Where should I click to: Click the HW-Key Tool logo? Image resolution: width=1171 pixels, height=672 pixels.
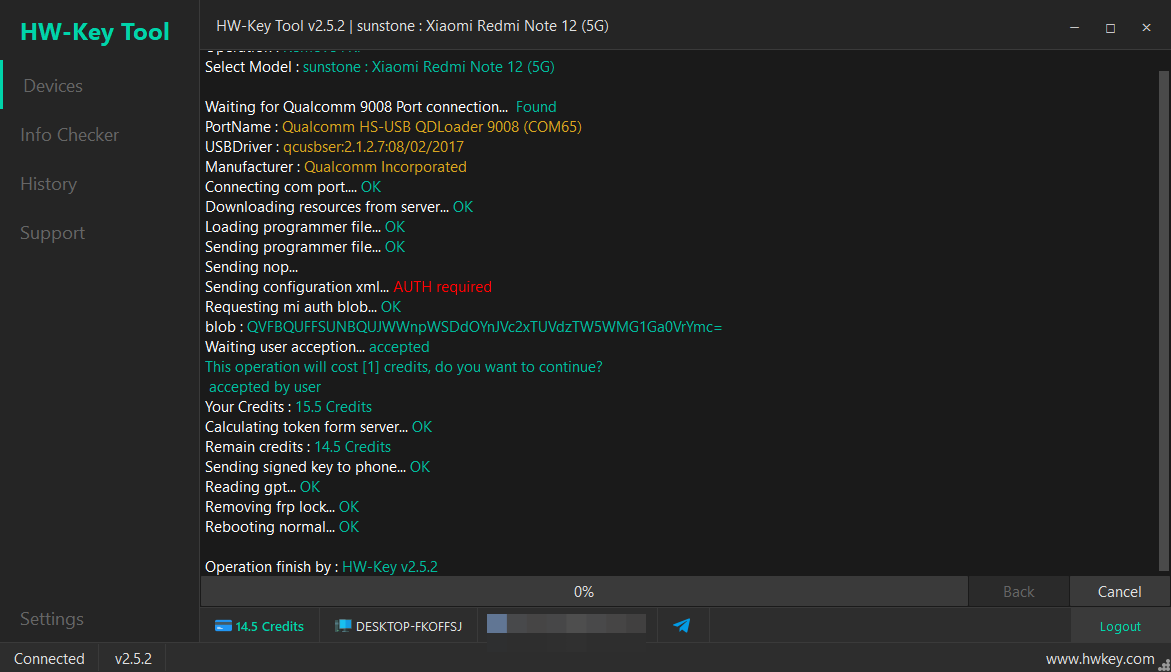(x=95, y=32)
